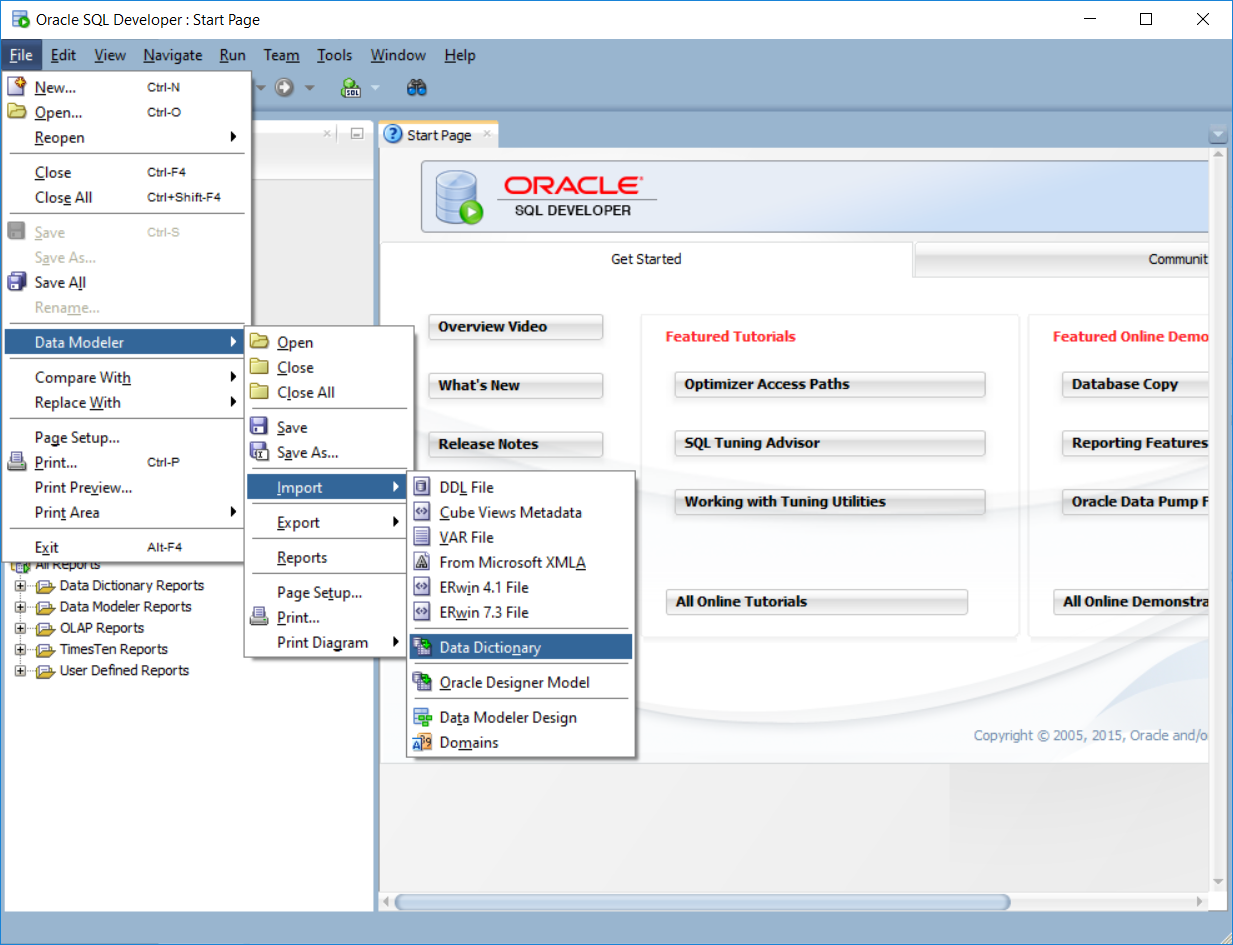Open the SQL Worksheet dropdown arrow

coord(375,88)
